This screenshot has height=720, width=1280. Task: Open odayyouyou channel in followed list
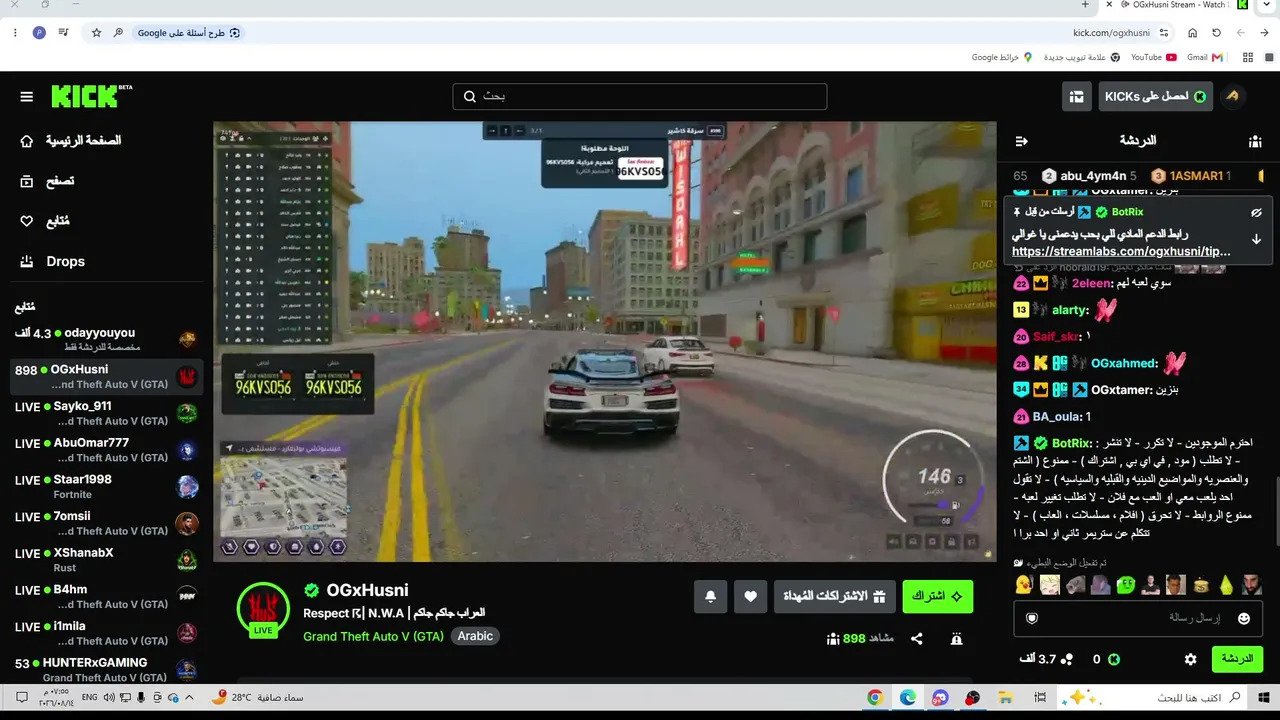106,339
